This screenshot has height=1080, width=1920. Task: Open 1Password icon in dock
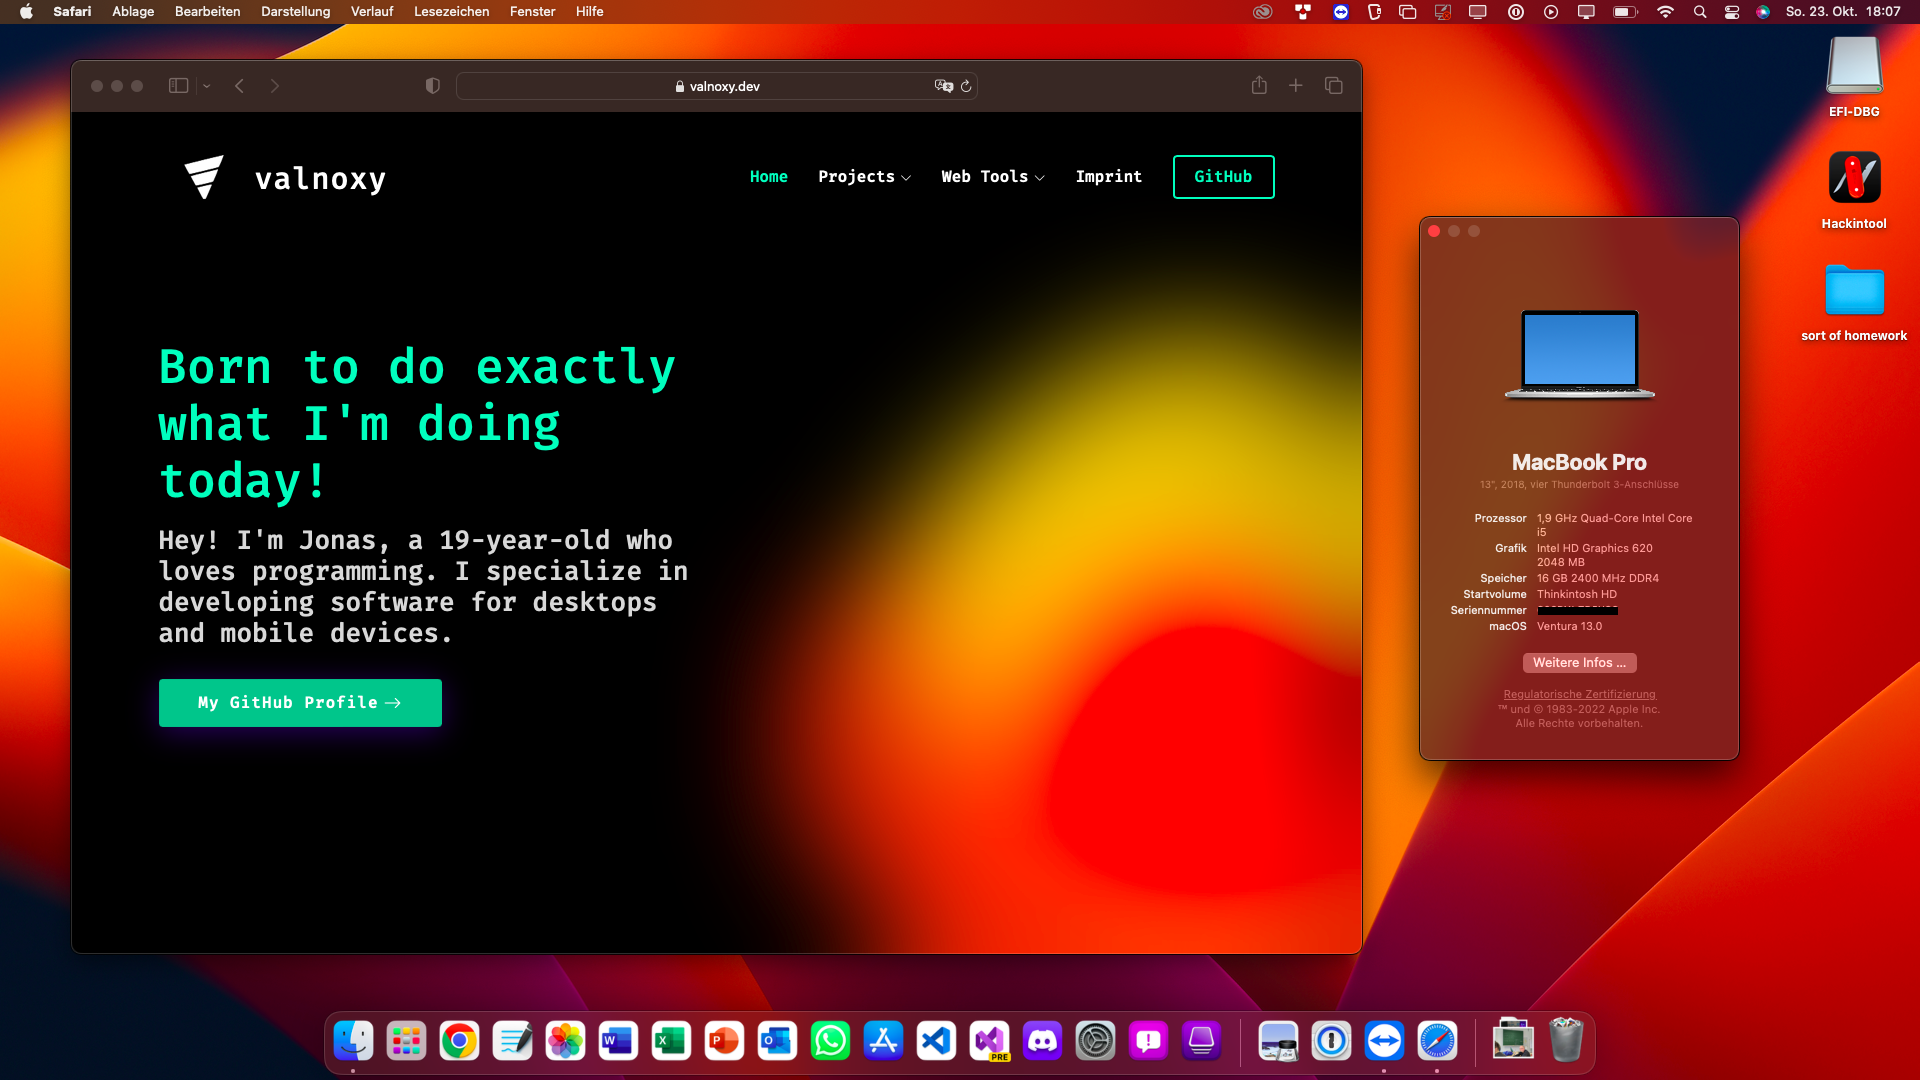(x=1332, y=1040)
